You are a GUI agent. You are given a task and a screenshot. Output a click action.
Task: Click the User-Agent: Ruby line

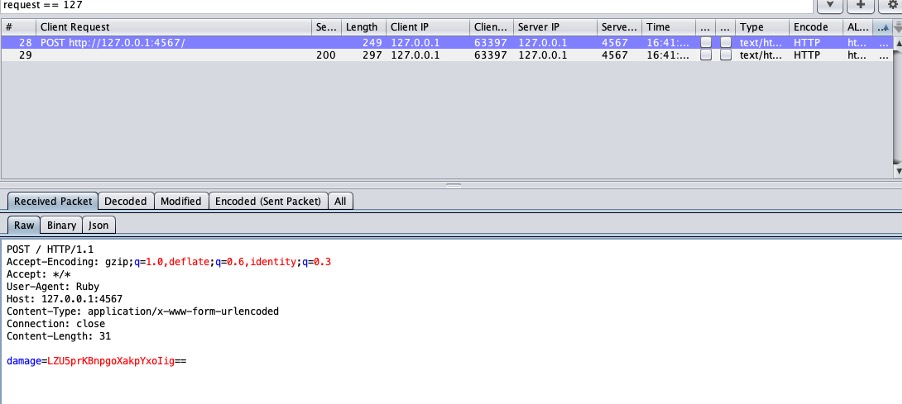click(x=53, y=287)
